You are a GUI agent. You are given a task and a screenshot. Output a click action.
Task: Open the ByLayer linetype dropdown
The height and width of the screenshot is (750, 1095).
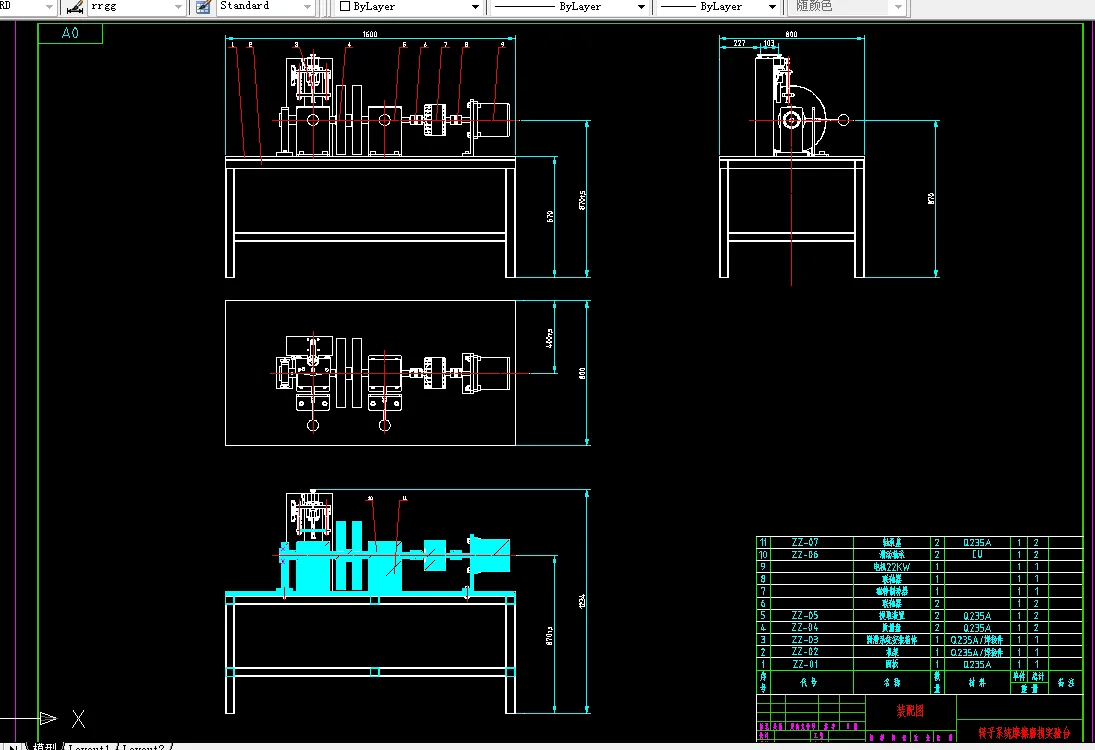click(x=641, y=7)
